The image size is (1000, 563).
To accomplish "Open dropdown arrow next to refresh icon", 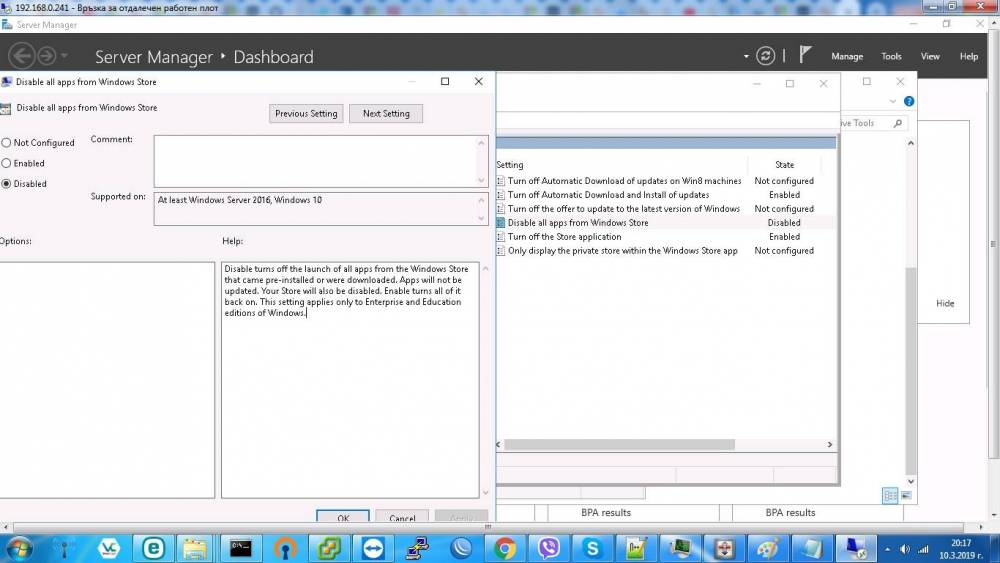I will pos(746,56).
